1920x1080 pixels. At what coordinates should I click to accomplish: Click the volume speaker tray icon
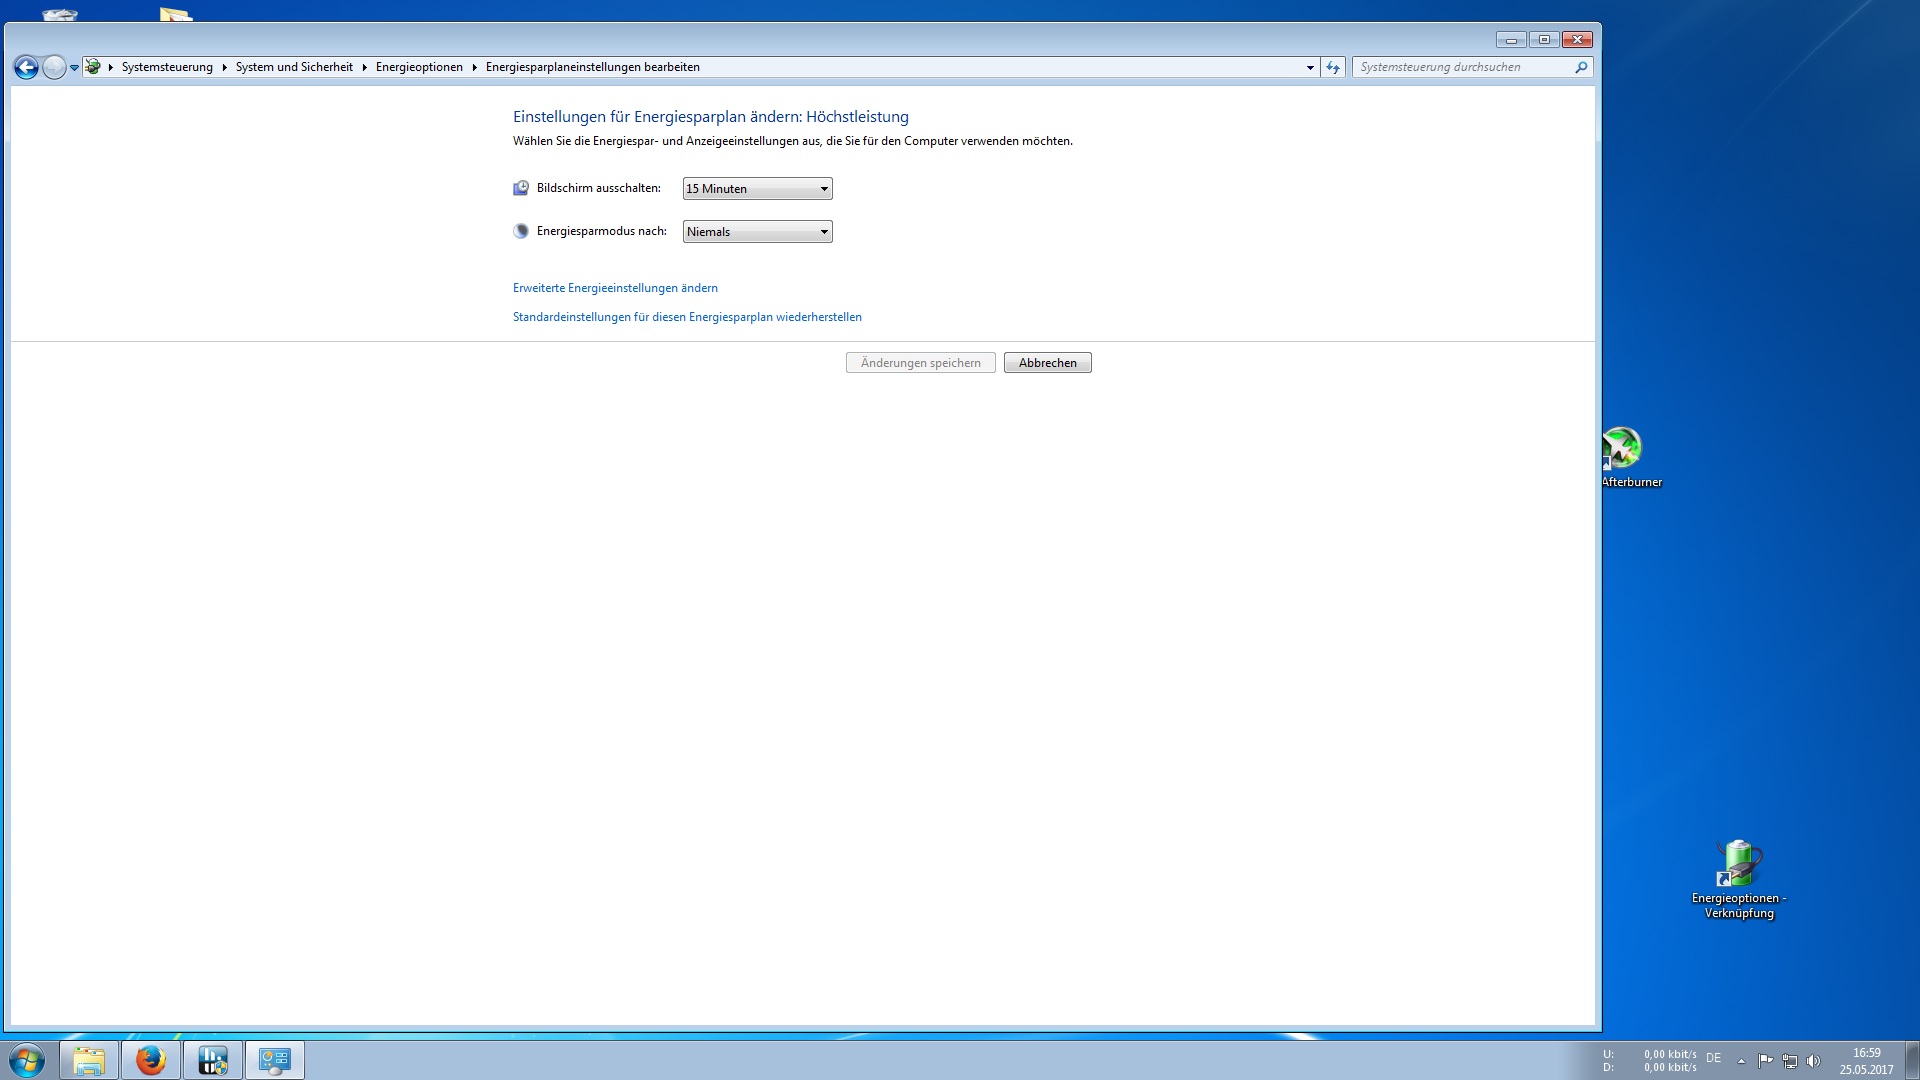click(1813, 1061)
